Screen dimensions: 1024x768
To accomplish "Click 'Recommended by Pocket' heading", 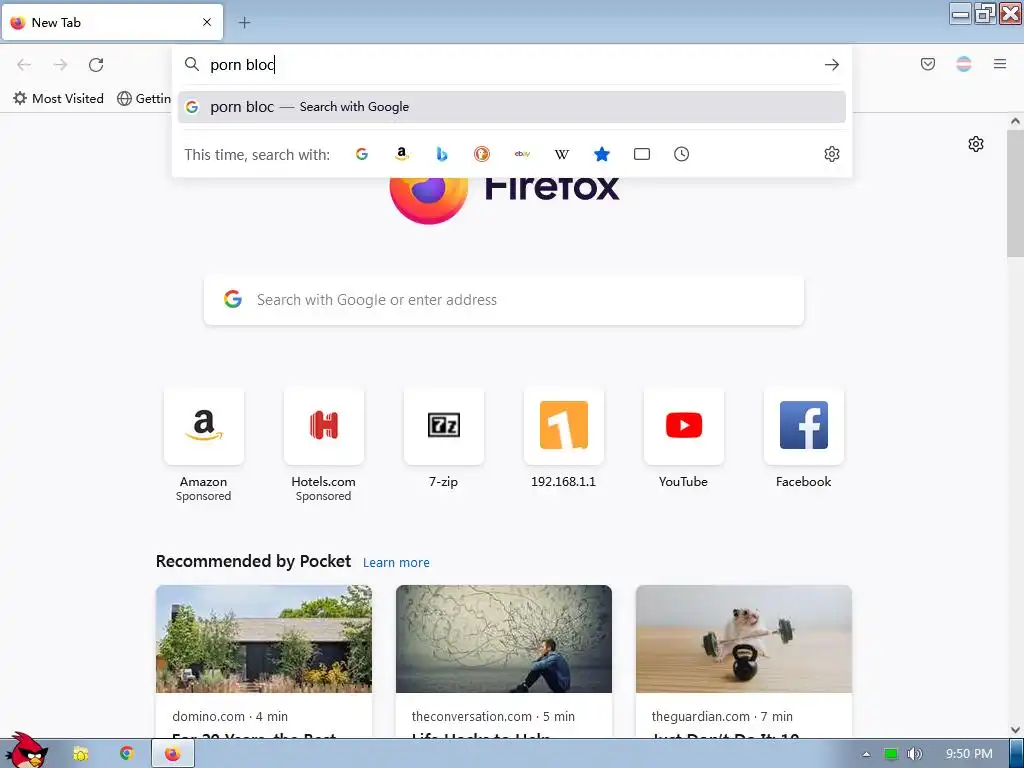I will click(253, 562).
